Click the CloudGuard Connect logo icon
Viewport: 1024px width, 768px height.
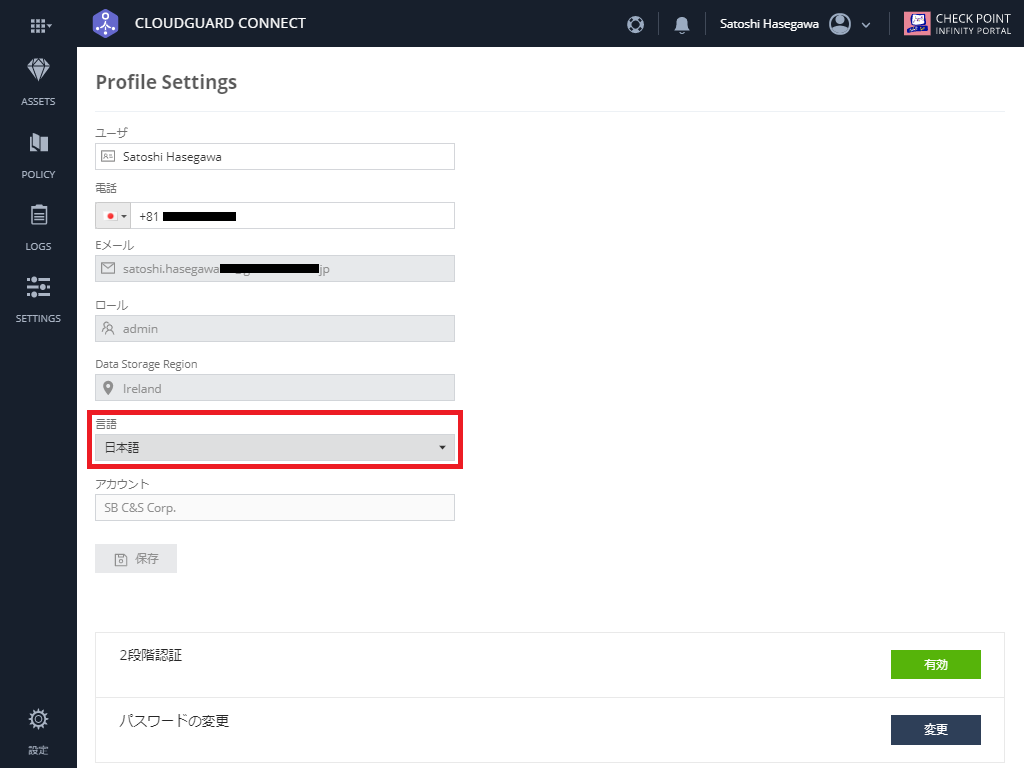click(x=105, y=24)
